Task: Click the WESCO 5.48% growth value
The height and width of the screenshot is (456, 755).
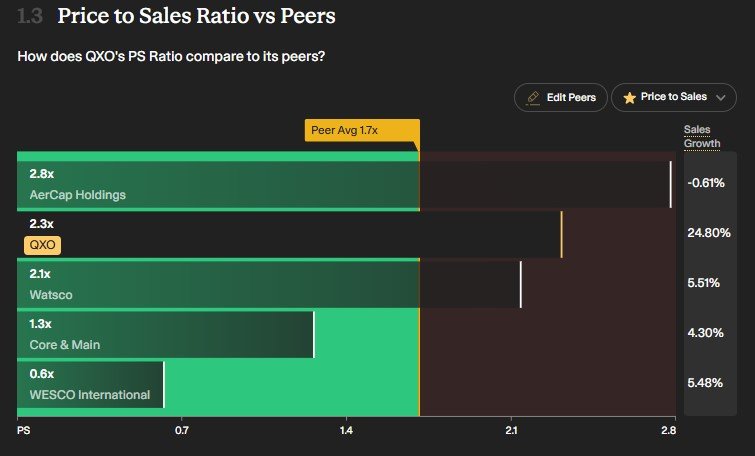Action: click(x=705, y=382)
